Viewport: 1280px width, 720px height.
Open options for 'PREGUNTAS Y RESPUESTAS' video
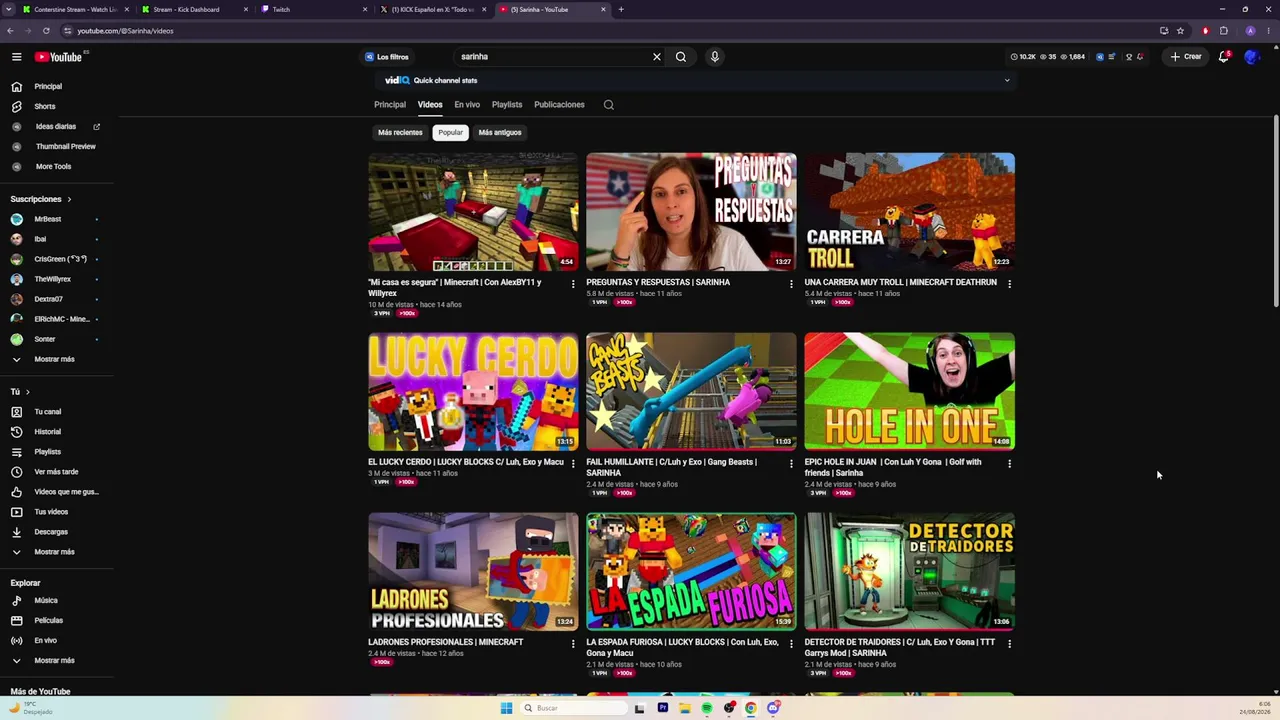tap(791, 284)
